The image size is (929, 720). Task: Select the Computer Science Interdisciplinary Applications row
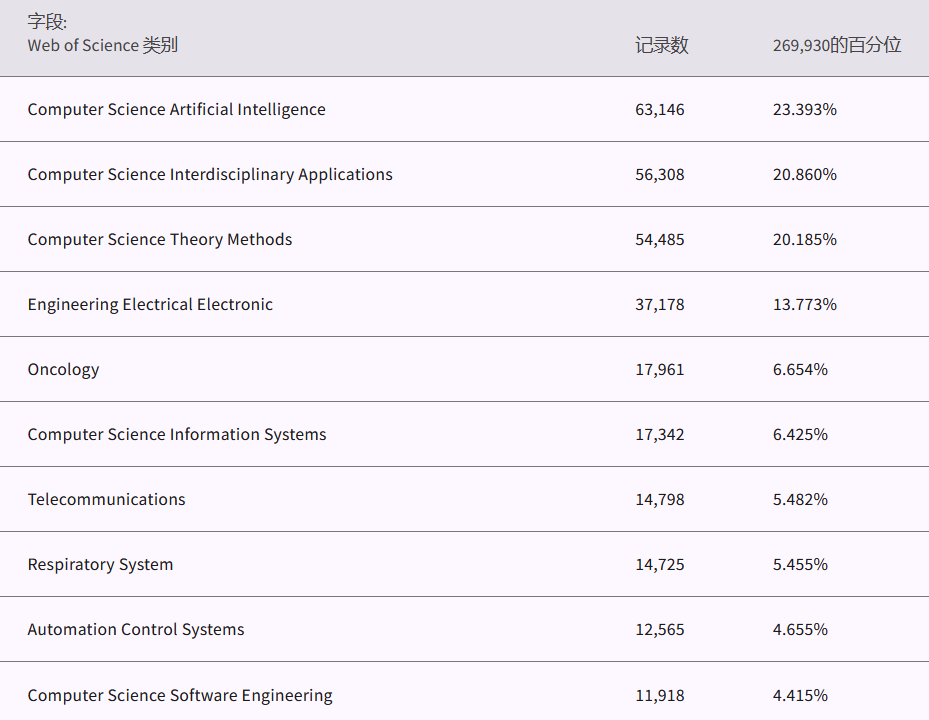(x=210, y=175)
